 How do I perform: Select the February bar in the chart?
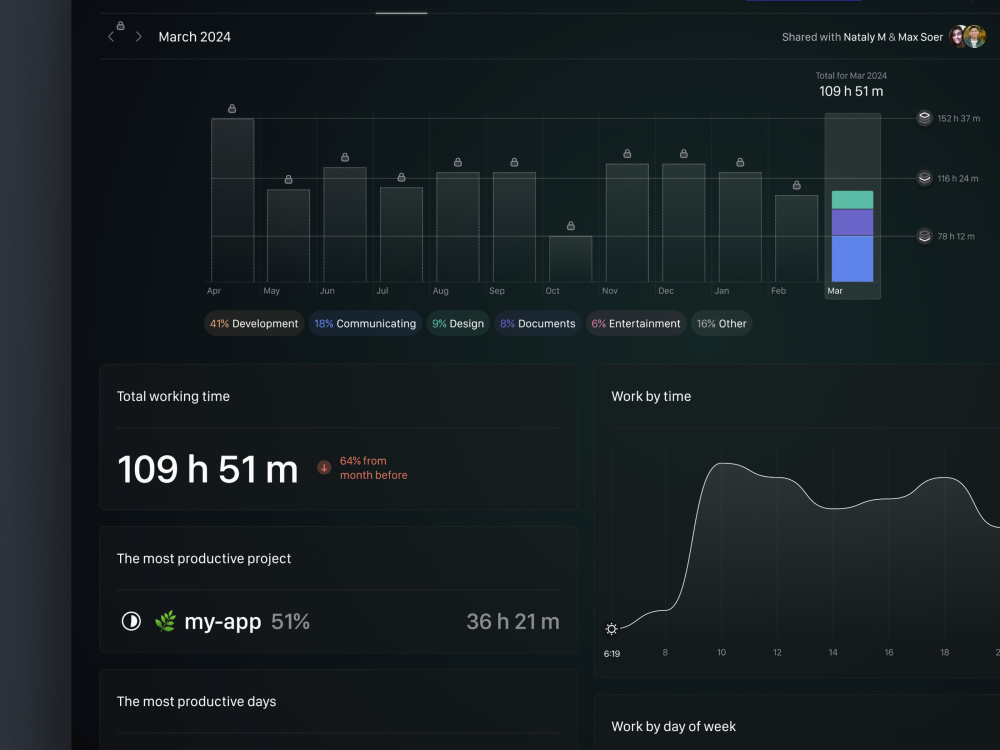797,239
